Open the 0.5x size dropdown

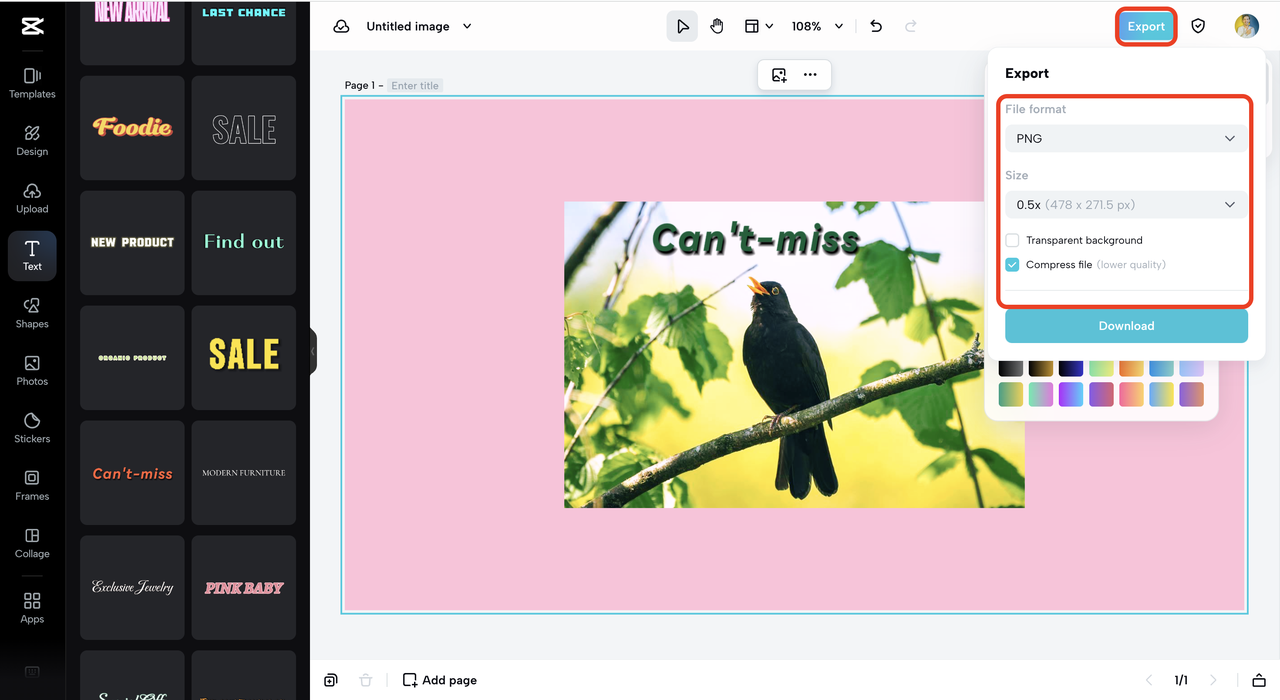click(x=1126, y=204)
